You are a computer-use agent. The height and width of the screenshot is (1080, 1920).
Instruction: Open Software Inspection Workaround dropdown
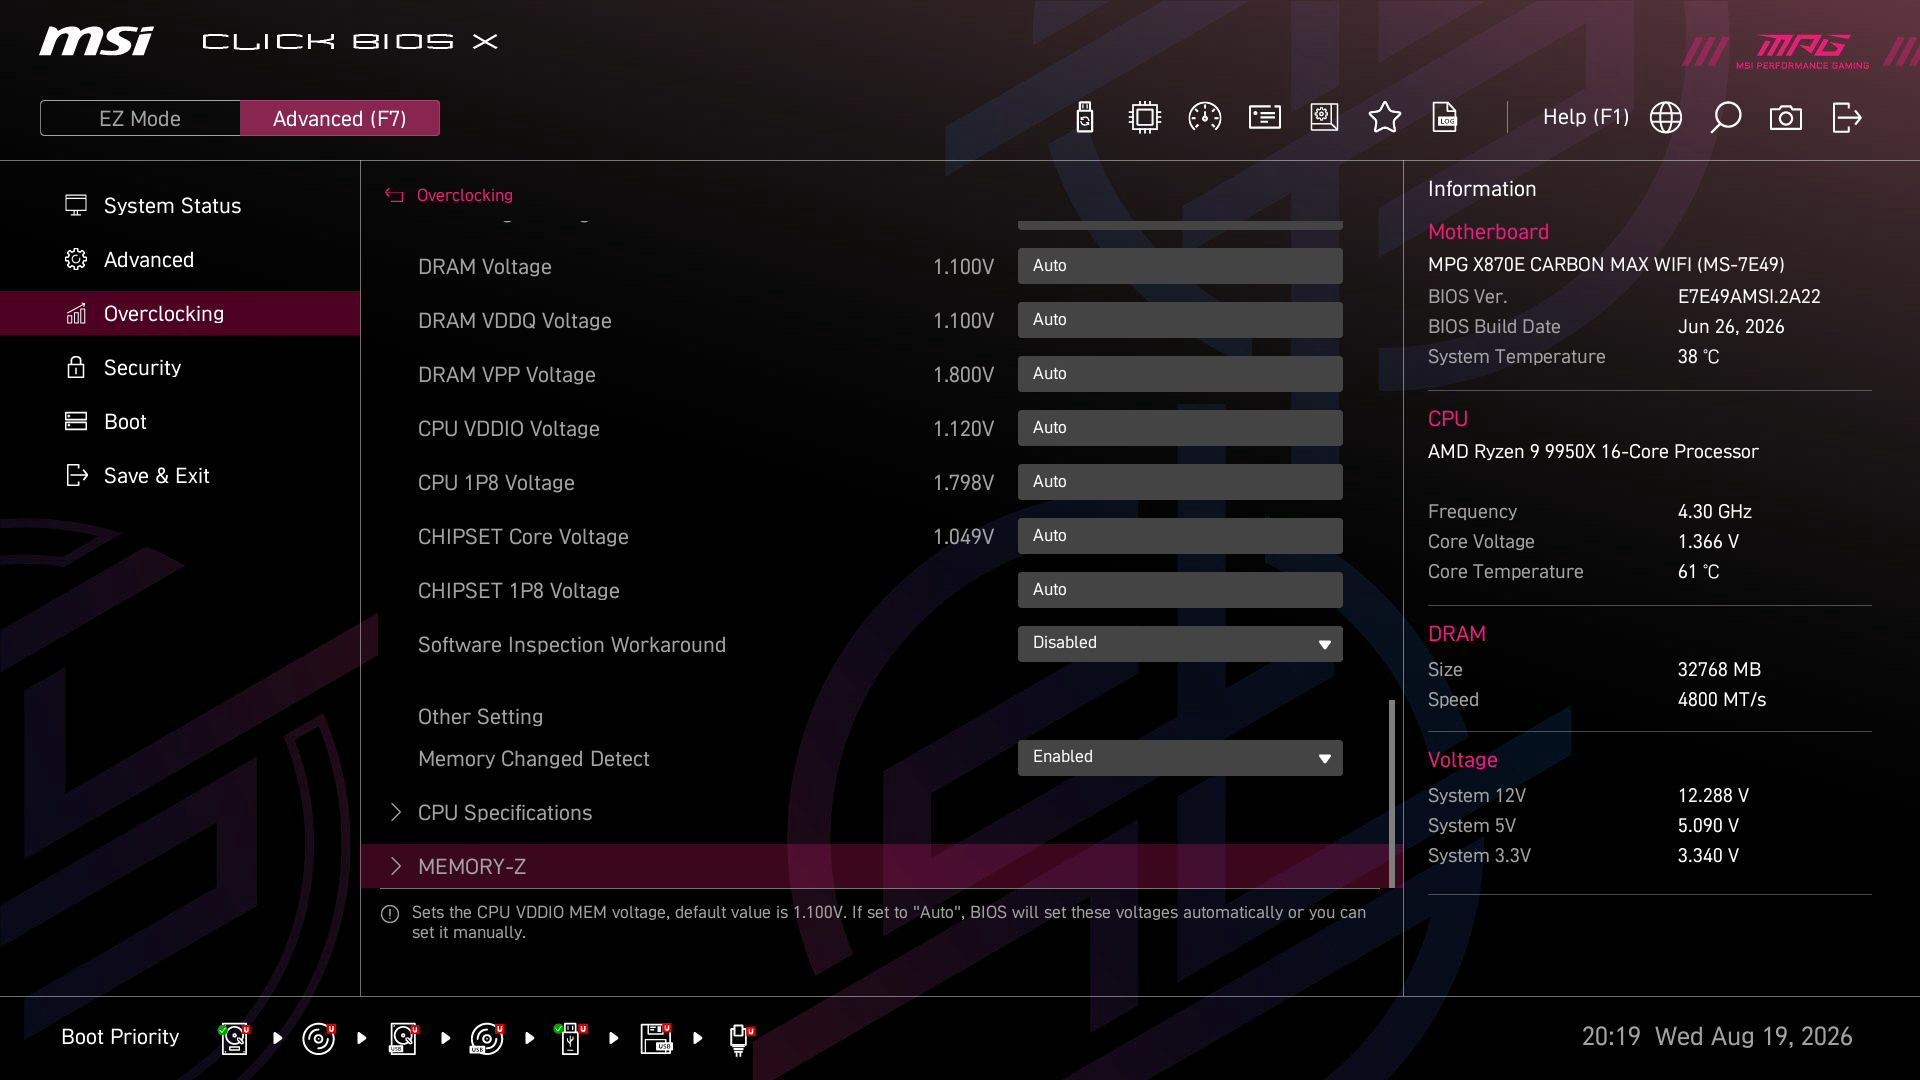[1180, 644]
